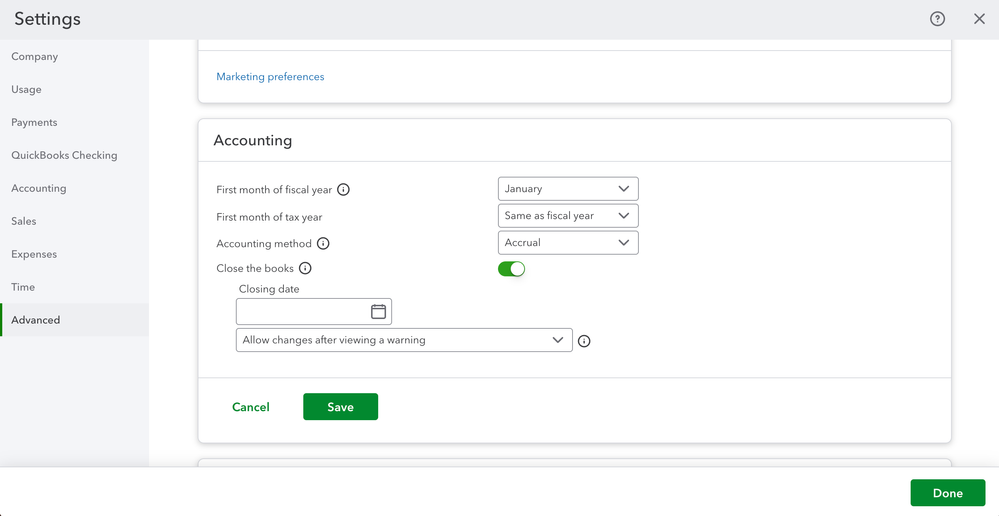Image resolution: width=999 pixels, height=516 pixels.
Task: Open the Marketing preferences link
Action: pos(270,77)
